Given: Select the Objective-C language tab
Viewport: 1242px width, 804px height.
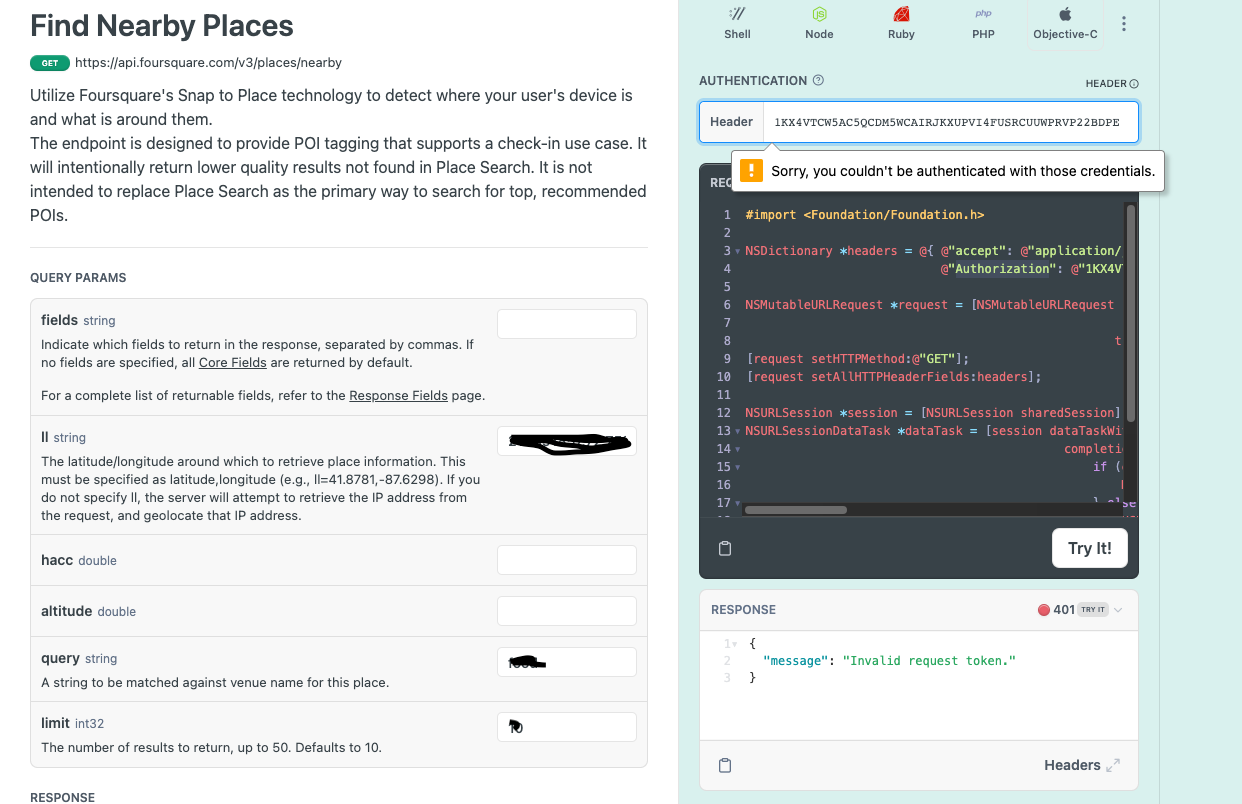Looking at the screenshot, I should coord(1065,23).
